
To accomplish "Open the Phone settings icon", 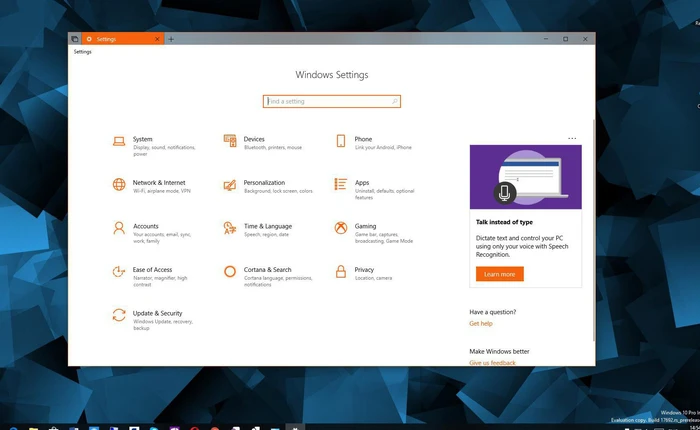I will [341, 141].
